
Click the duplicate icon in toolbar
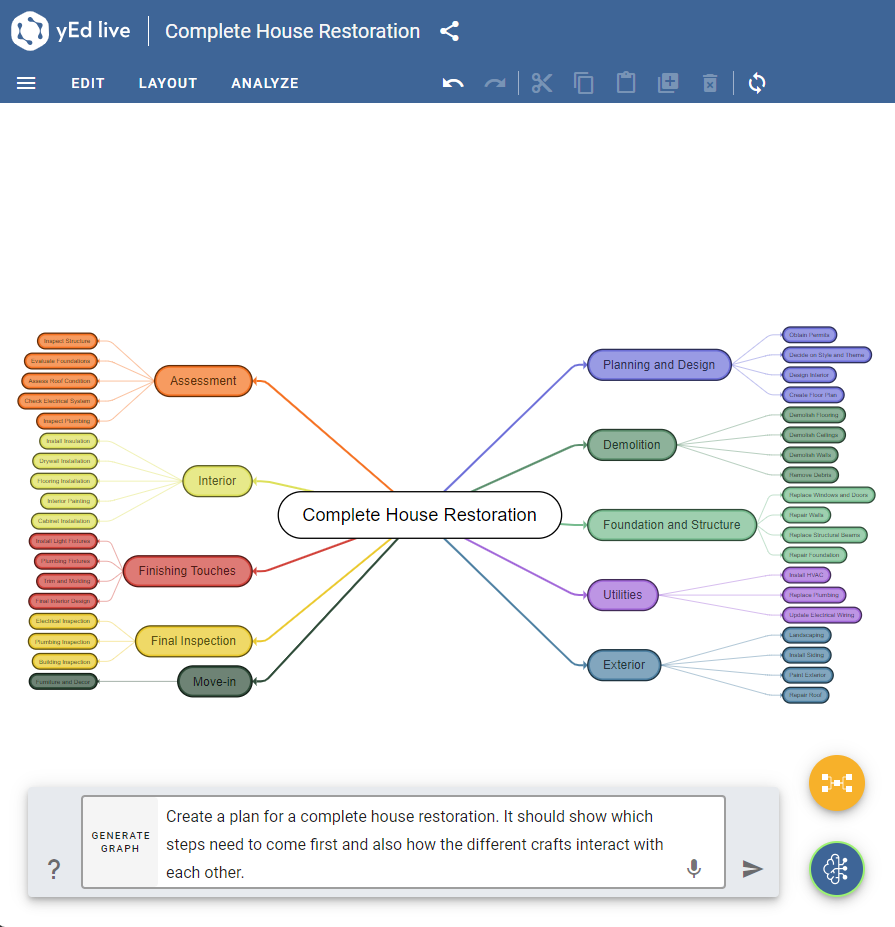[x=668, y=83]
